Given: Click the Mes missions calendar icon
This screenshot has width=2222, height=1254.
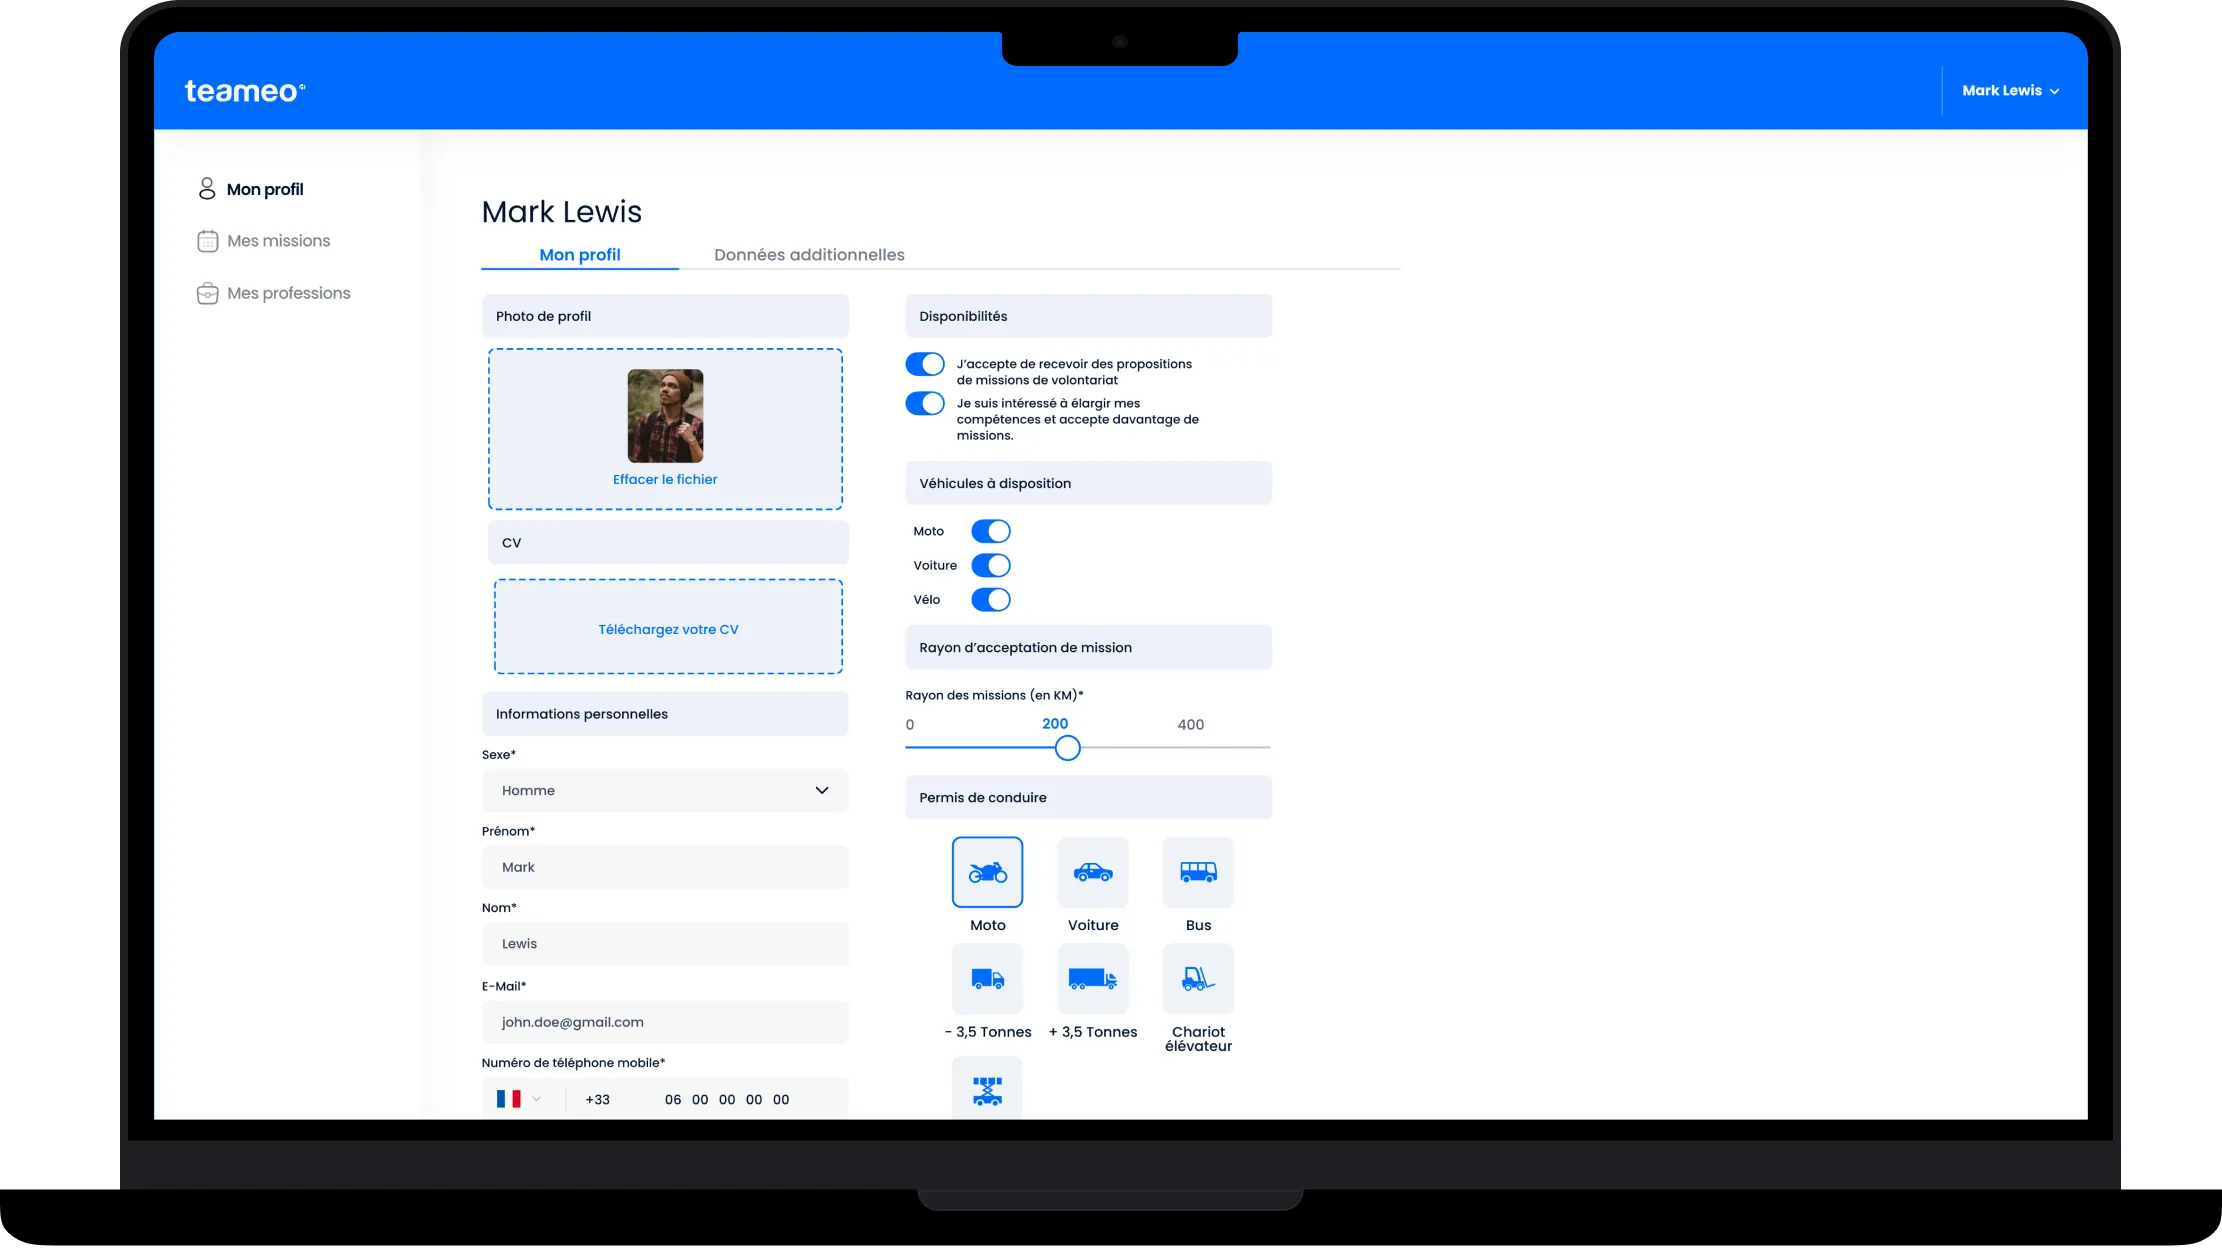Looking at the screenshot, I should (207, 241).
